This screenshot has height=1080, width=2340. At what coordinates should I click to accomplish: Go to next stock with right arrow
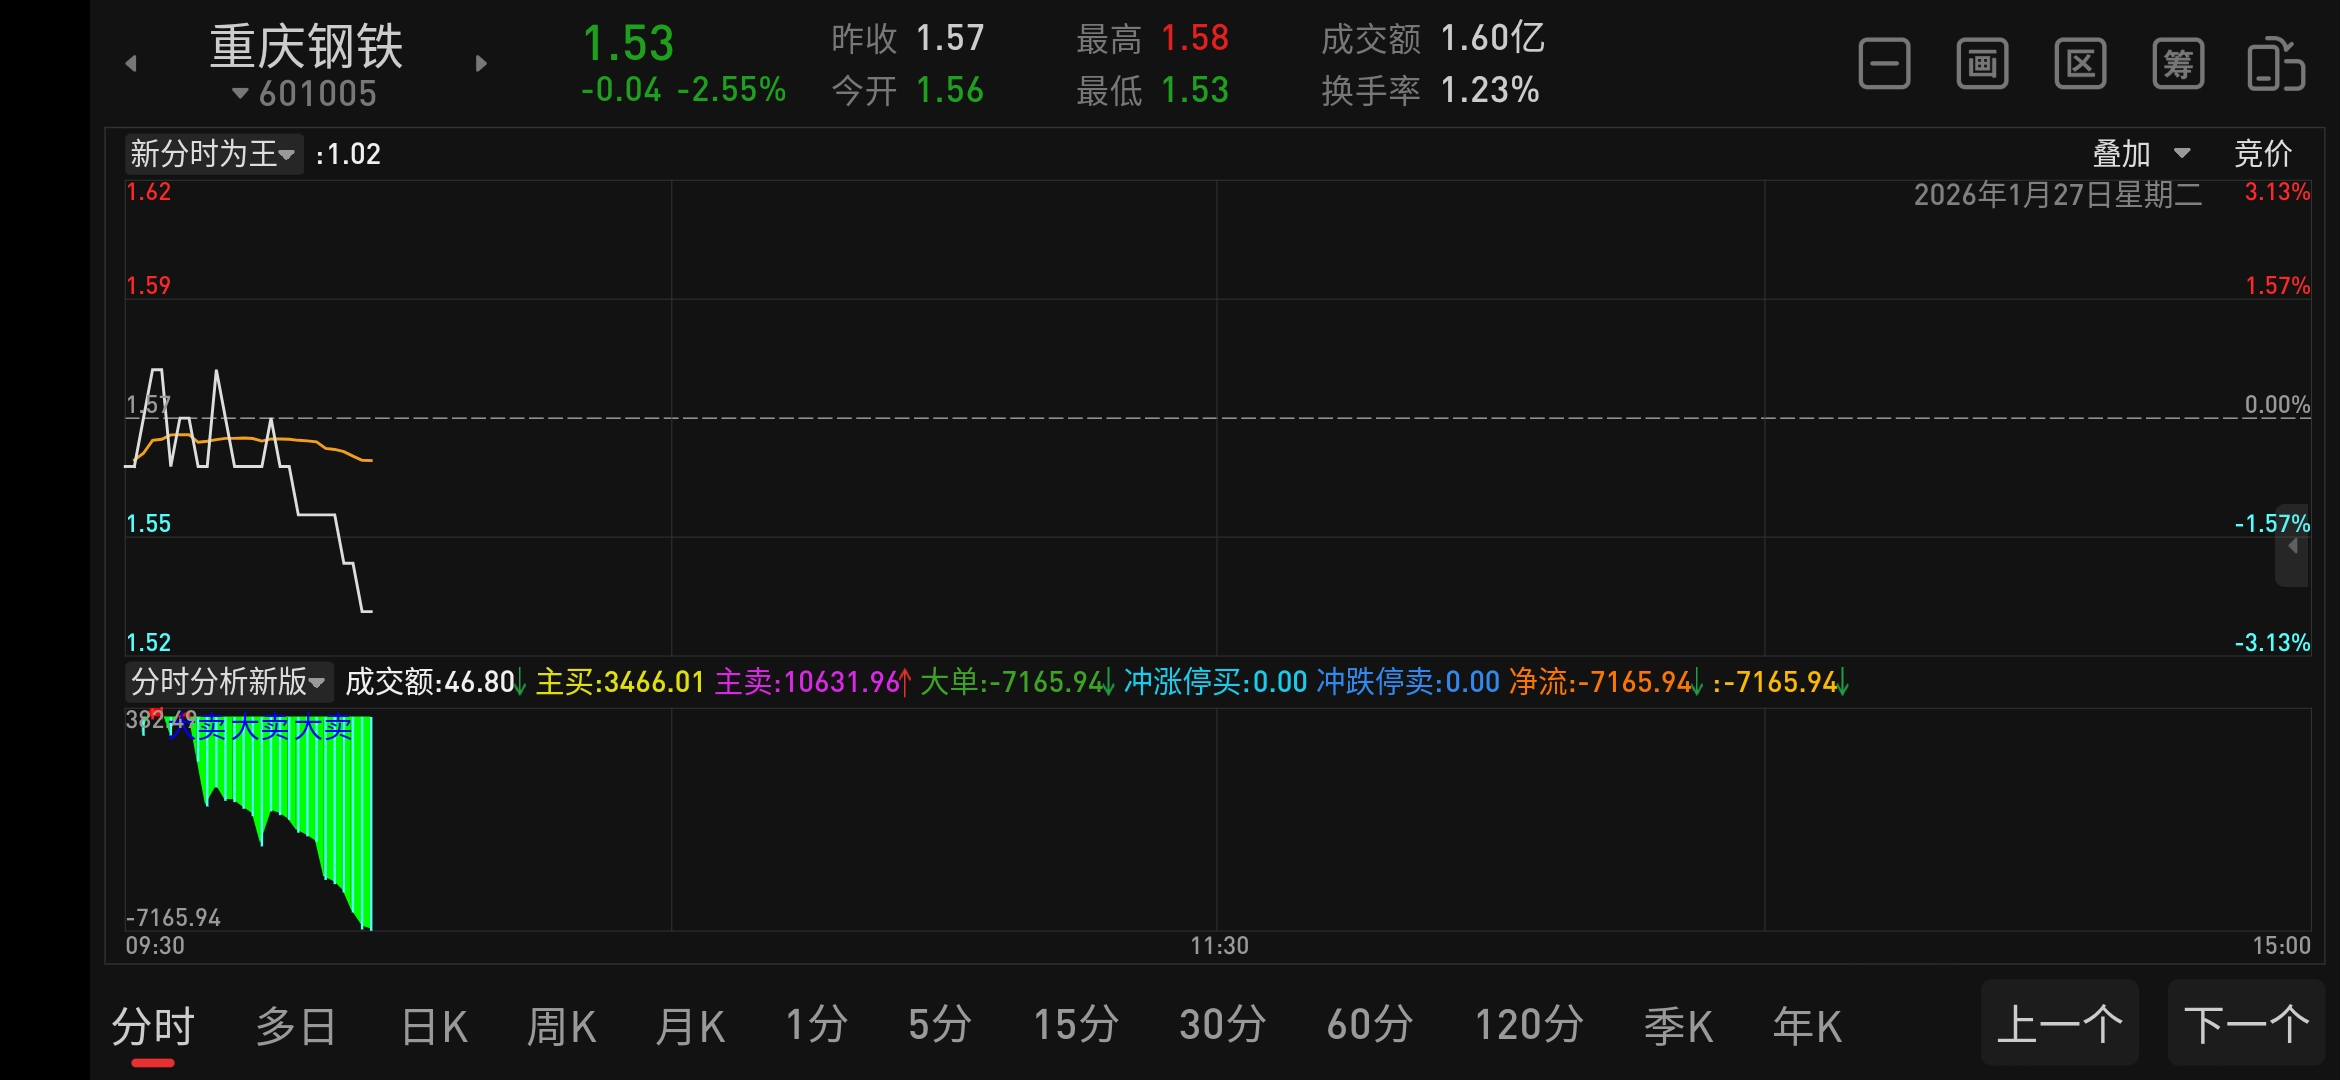coord(481,64)
